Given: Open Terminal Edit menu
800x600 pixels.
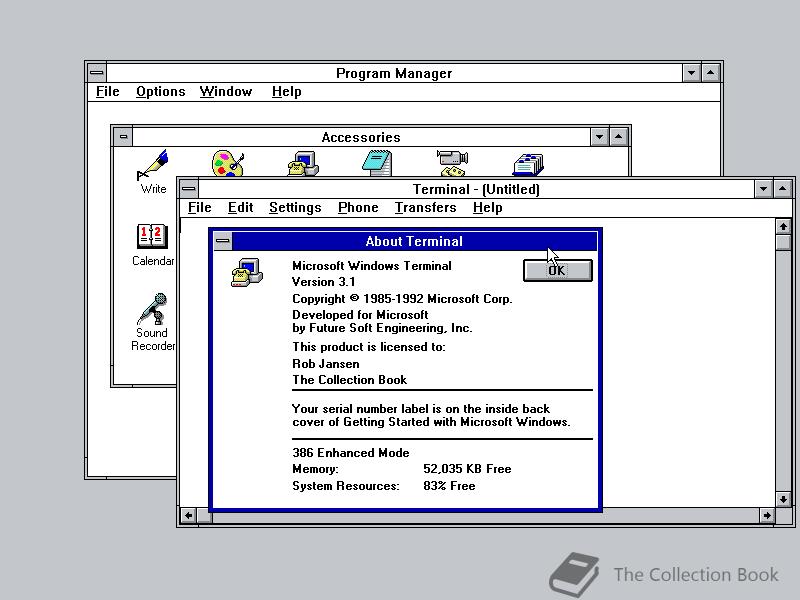Looking at the screenshot, I should tap(240, 208).
